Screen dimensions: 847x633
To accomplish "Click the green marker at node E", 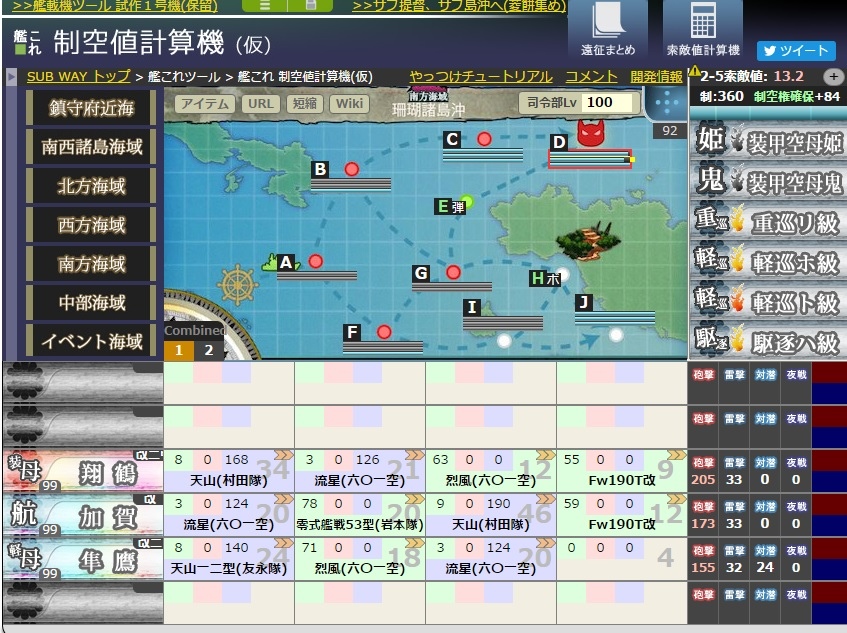I will [x=467, y=202].
